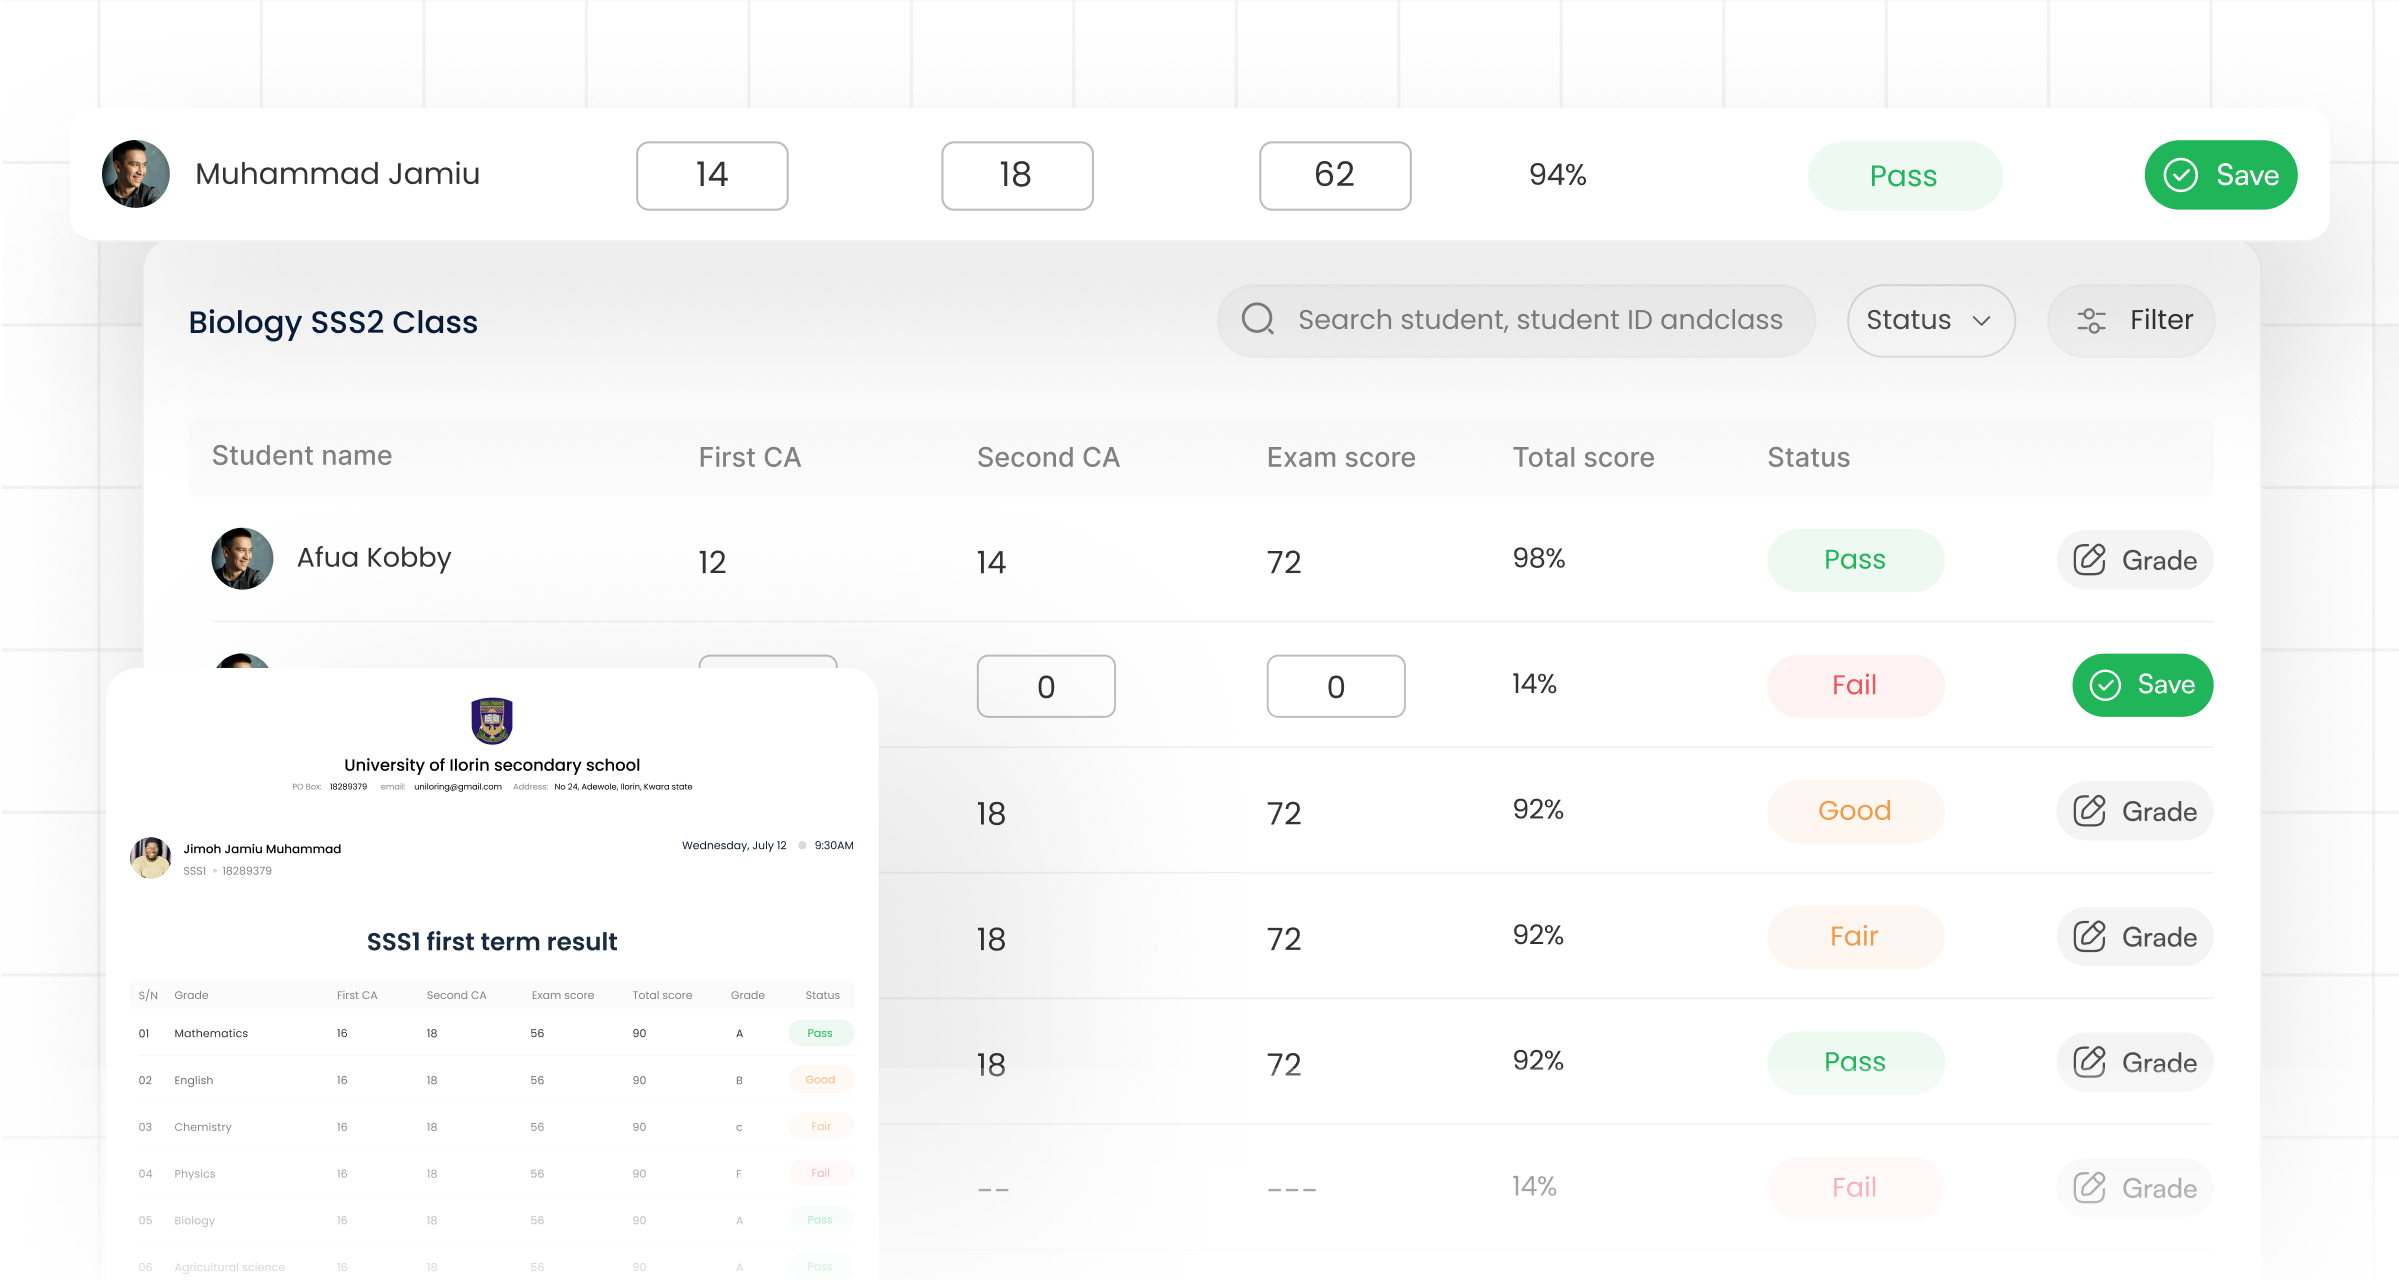2399x1280 pixels.
Task: Edit Muhammad Jamiu's First CA field showing 14
Action: (712, 176)
